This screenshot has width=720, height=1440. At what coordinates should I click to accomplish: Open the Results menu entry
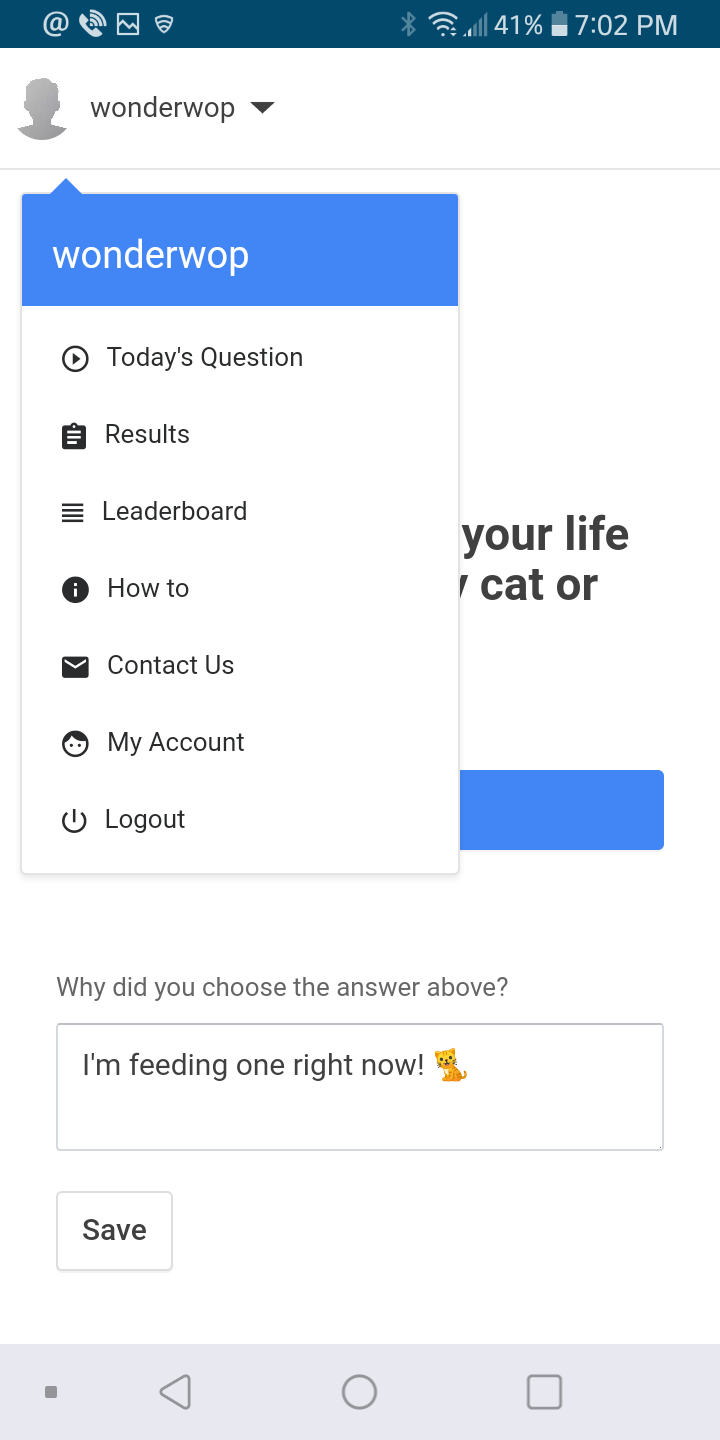click(x=147, y=435)
